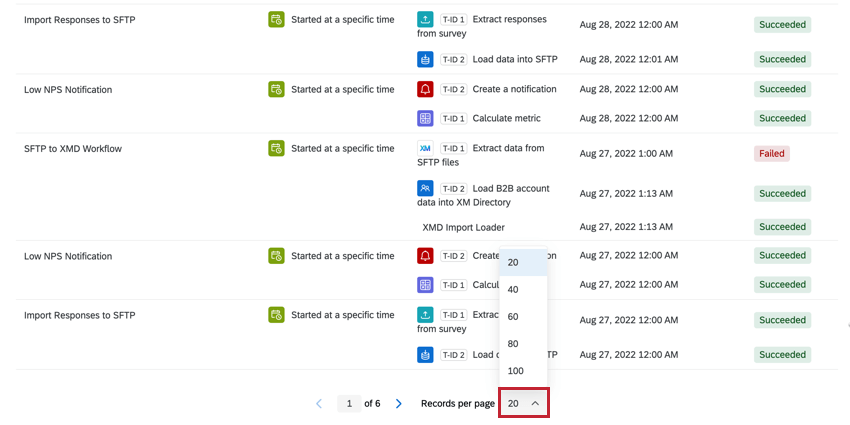Click the page number input field
850x425 pixels.
click(x=349, y=404)
